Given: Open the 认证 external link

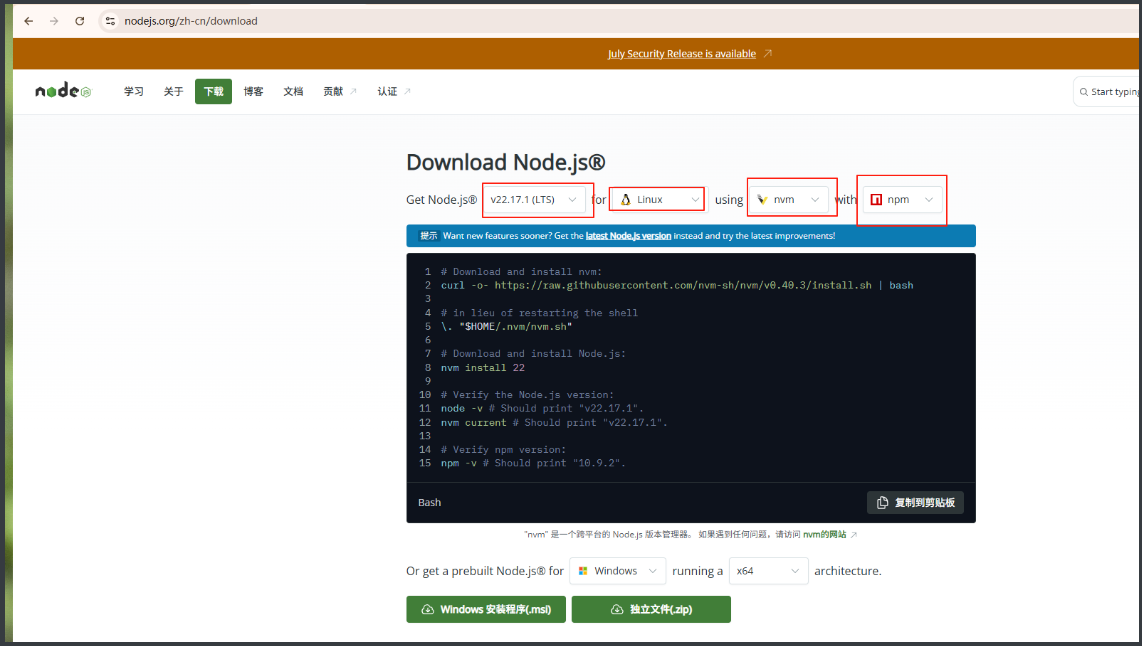Looking at the screenshot, I should click(394, 91).
